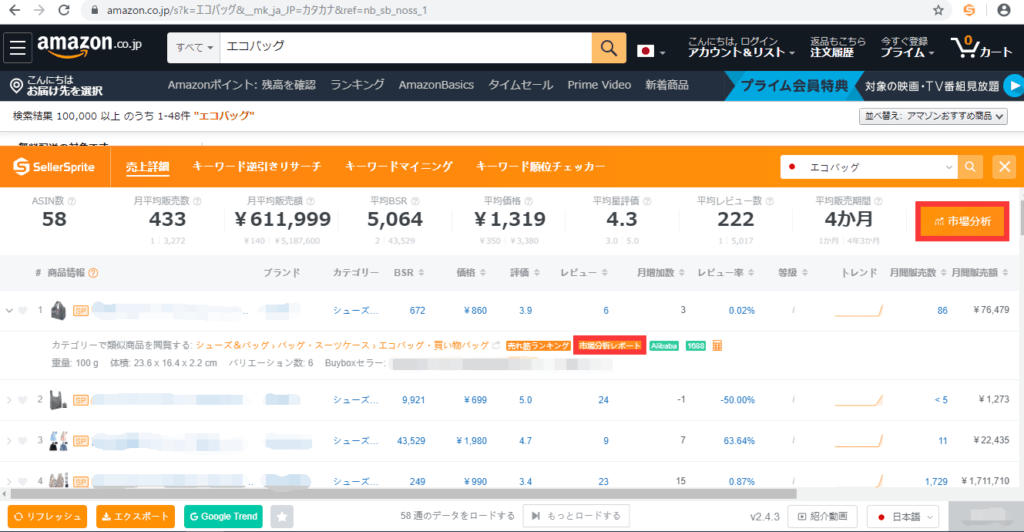Click the SP badge in row 2

81,400
